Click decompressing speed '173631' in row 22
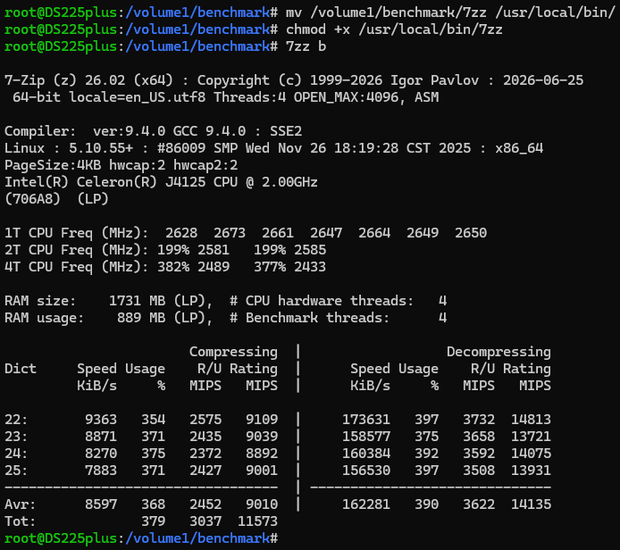This screenshot has width=620, height=550. pos(366,420)
